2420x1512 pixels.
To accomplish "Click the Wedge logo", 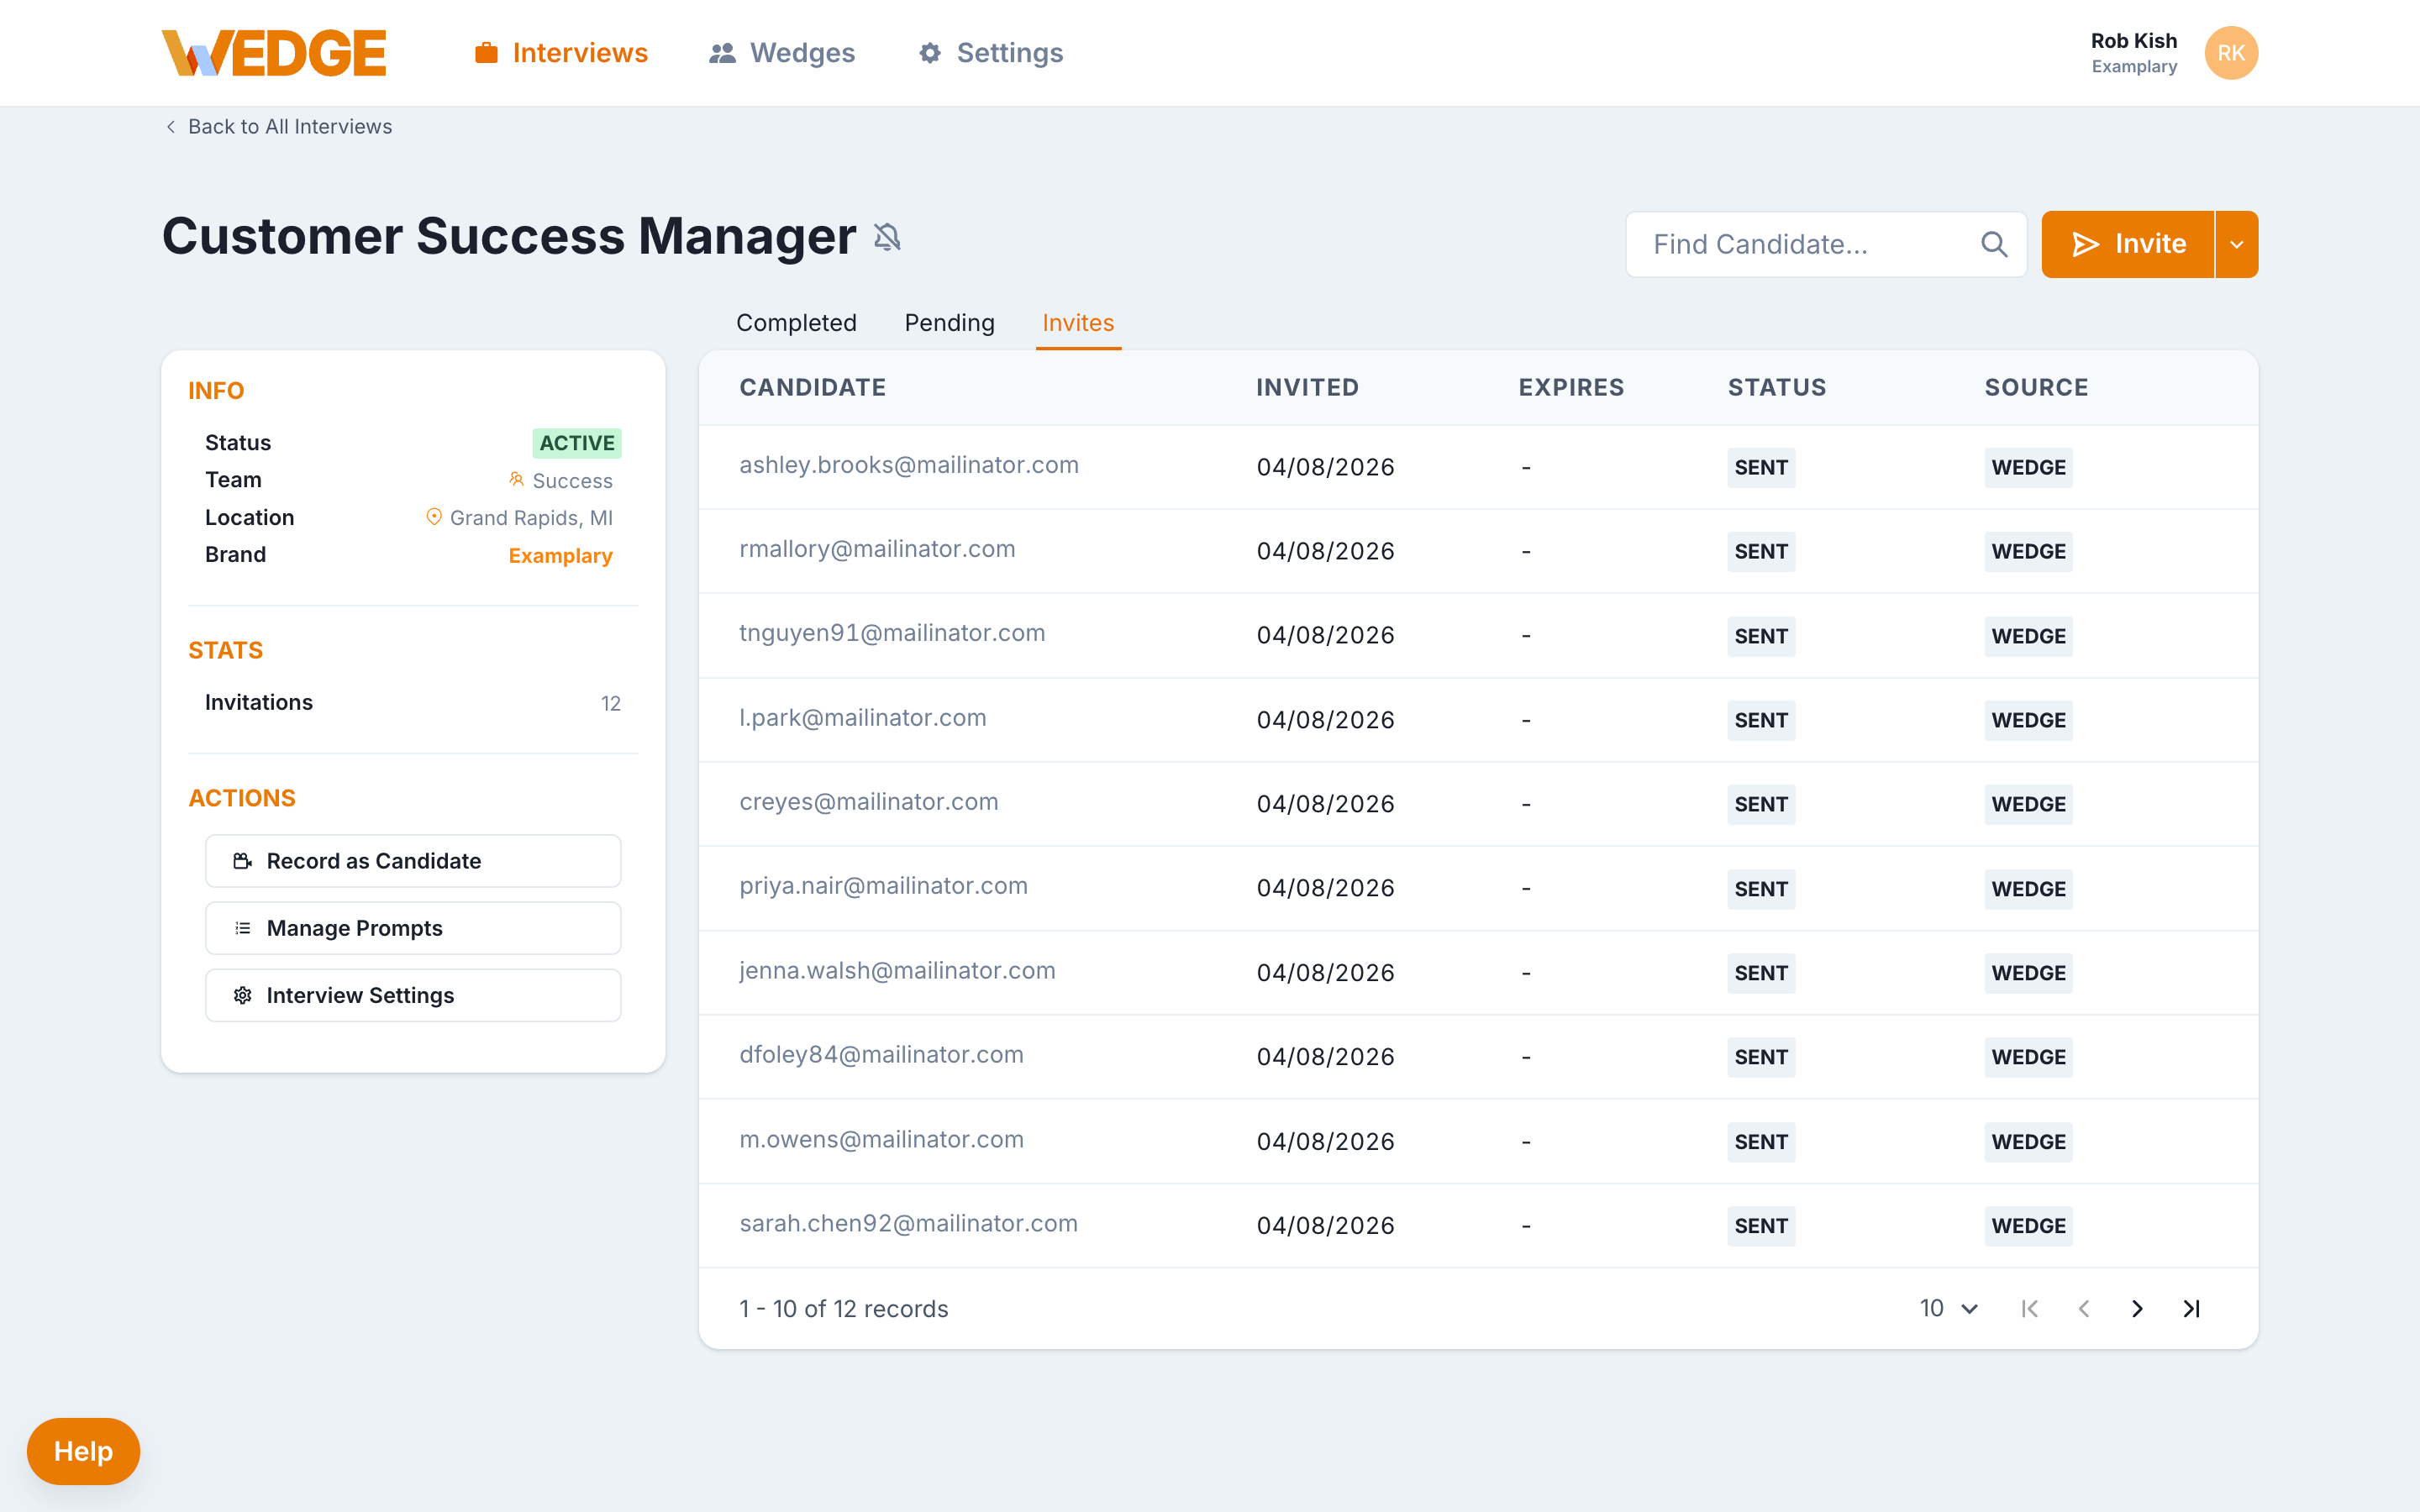I will click(x=274, y=52).
